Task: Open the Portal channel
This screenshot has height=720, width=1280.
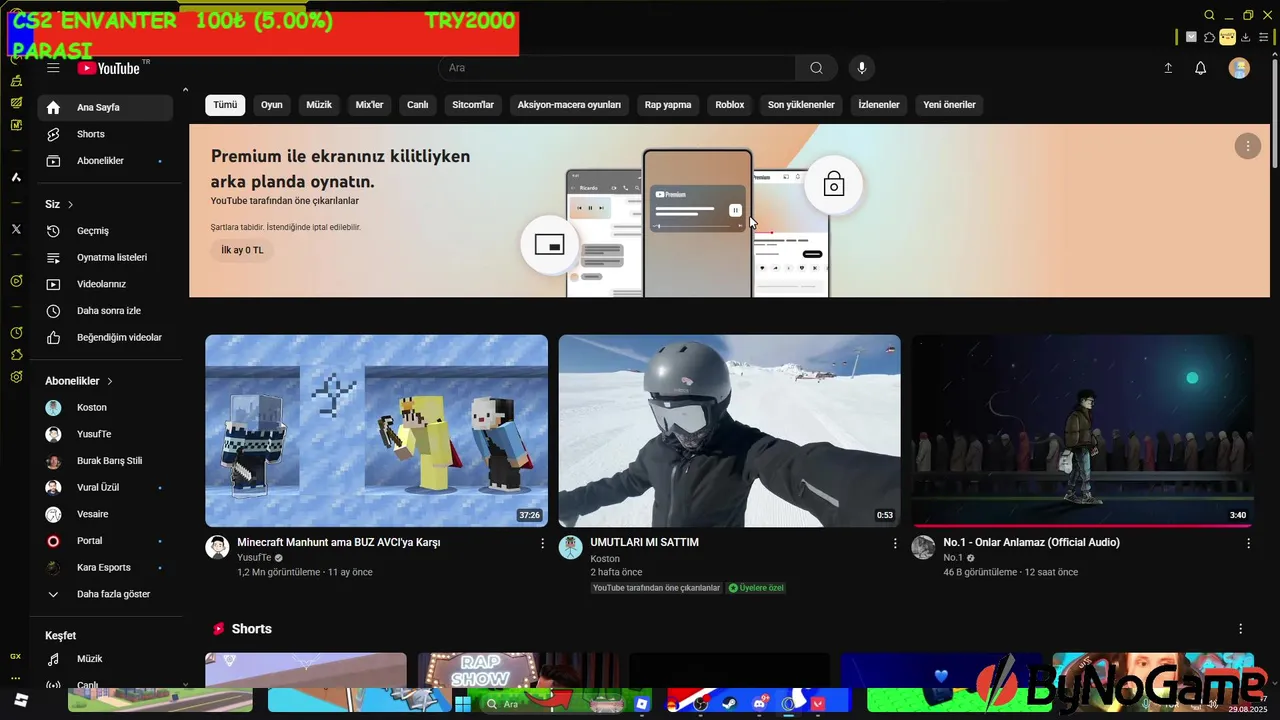Action: (x=105, y=541)
